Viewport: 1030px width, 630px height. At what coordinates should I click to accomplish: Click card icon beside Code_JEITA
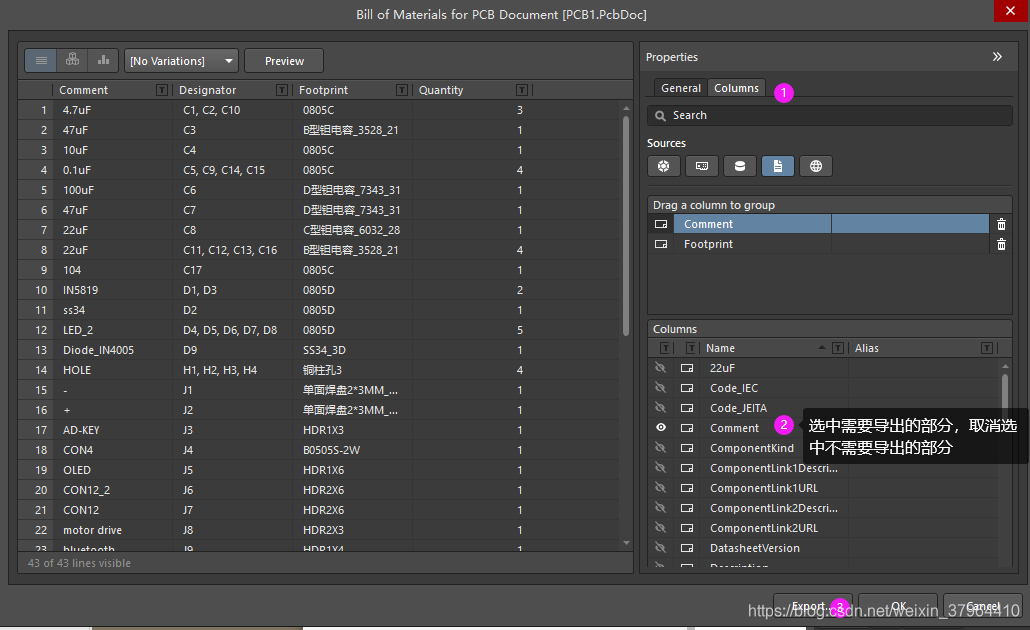(687, 408)
